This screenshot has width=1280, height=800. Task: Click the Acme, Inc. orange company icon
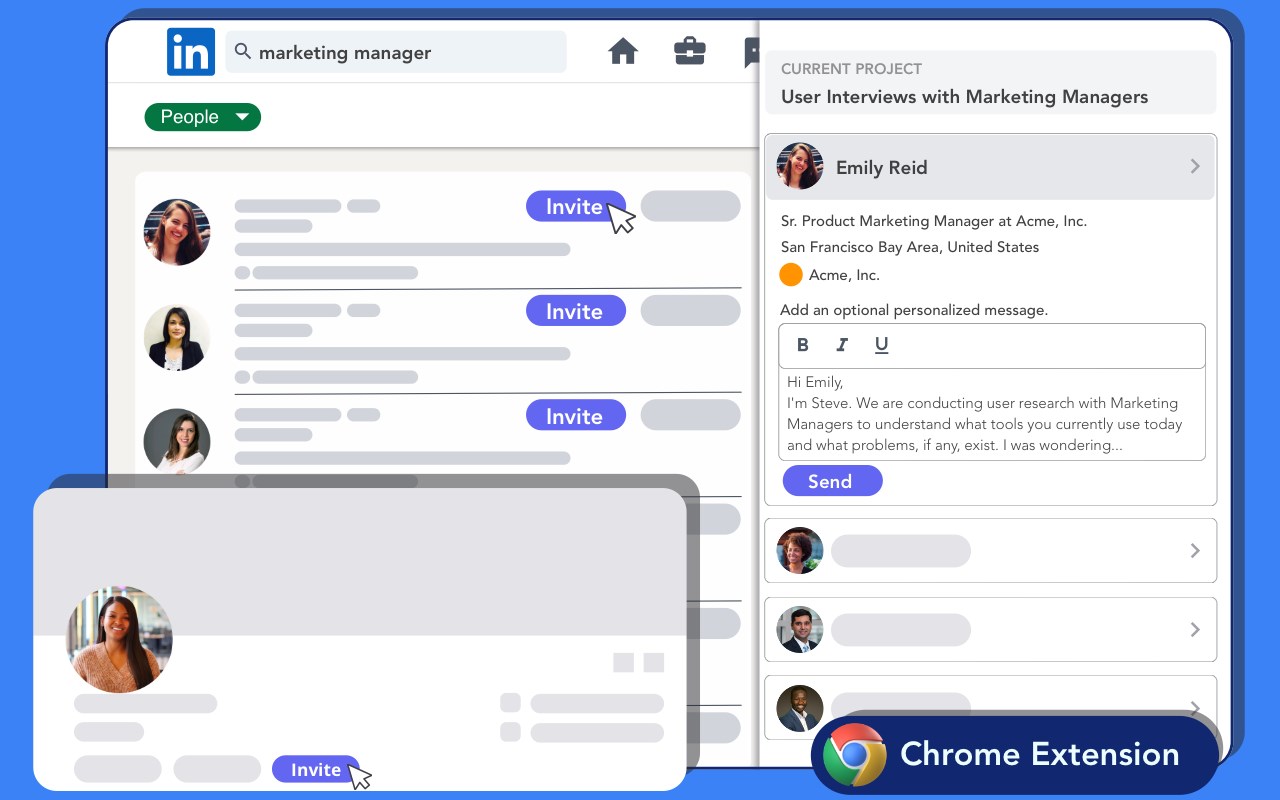point(791,274)
